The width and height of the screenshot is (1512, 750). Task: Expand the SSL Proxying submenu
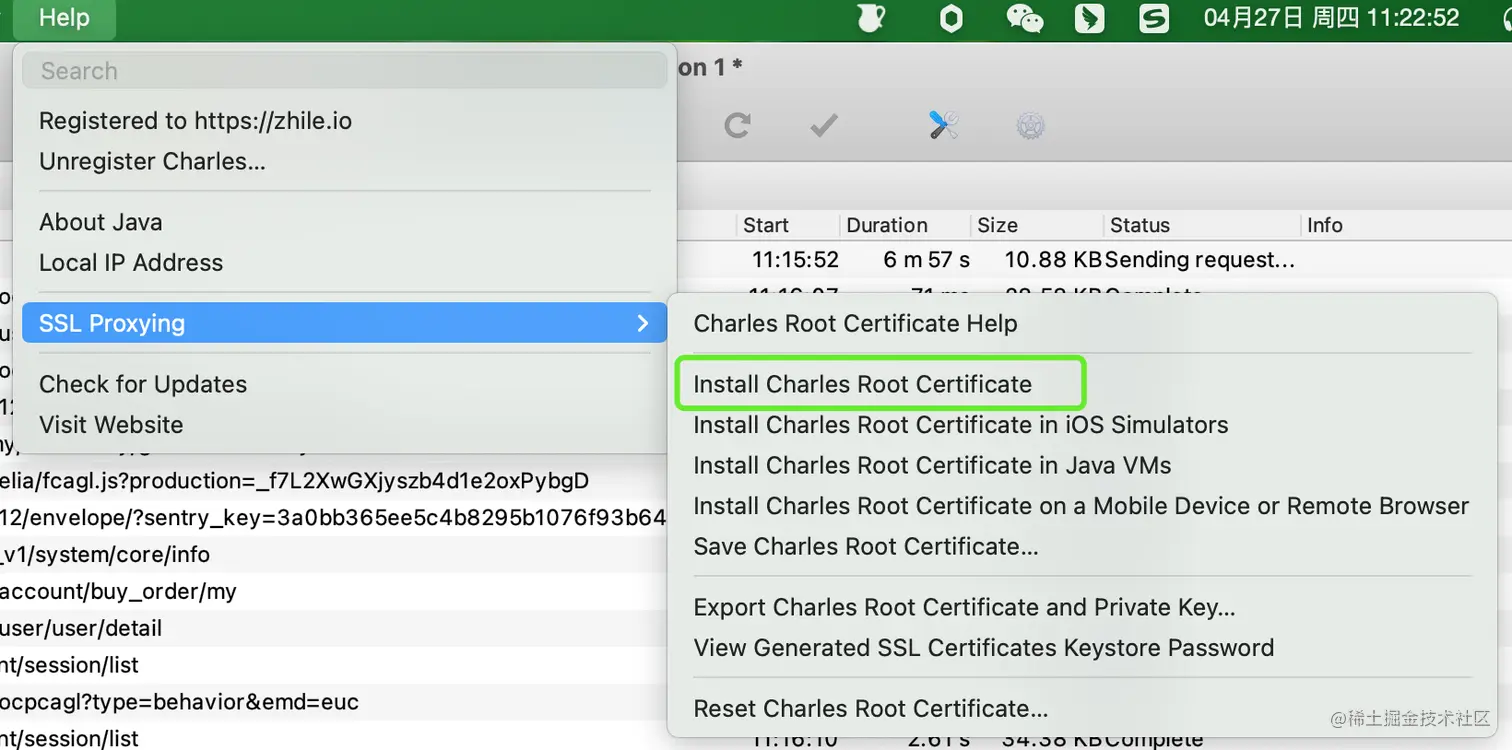(345, 323)
